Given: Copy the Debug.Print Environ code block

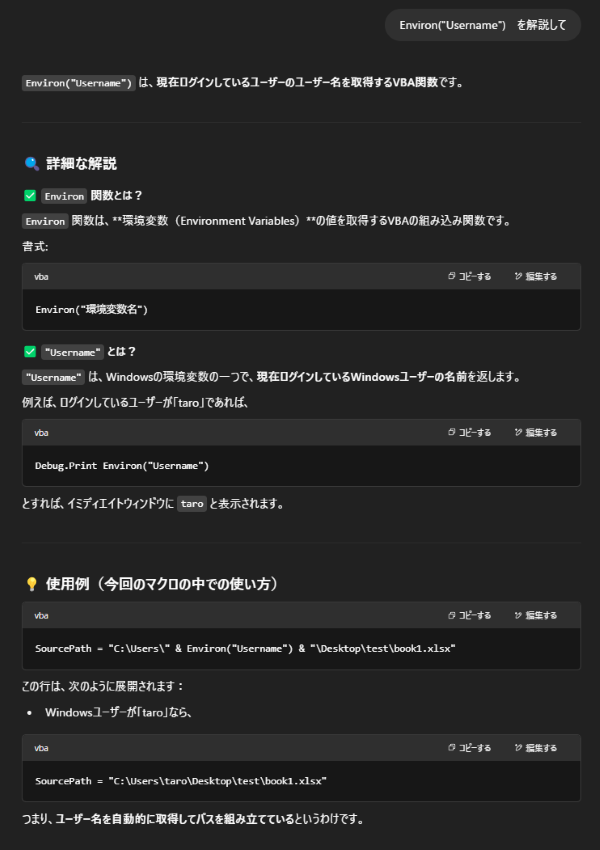Looking at the screenshot, I should [469, 433].
